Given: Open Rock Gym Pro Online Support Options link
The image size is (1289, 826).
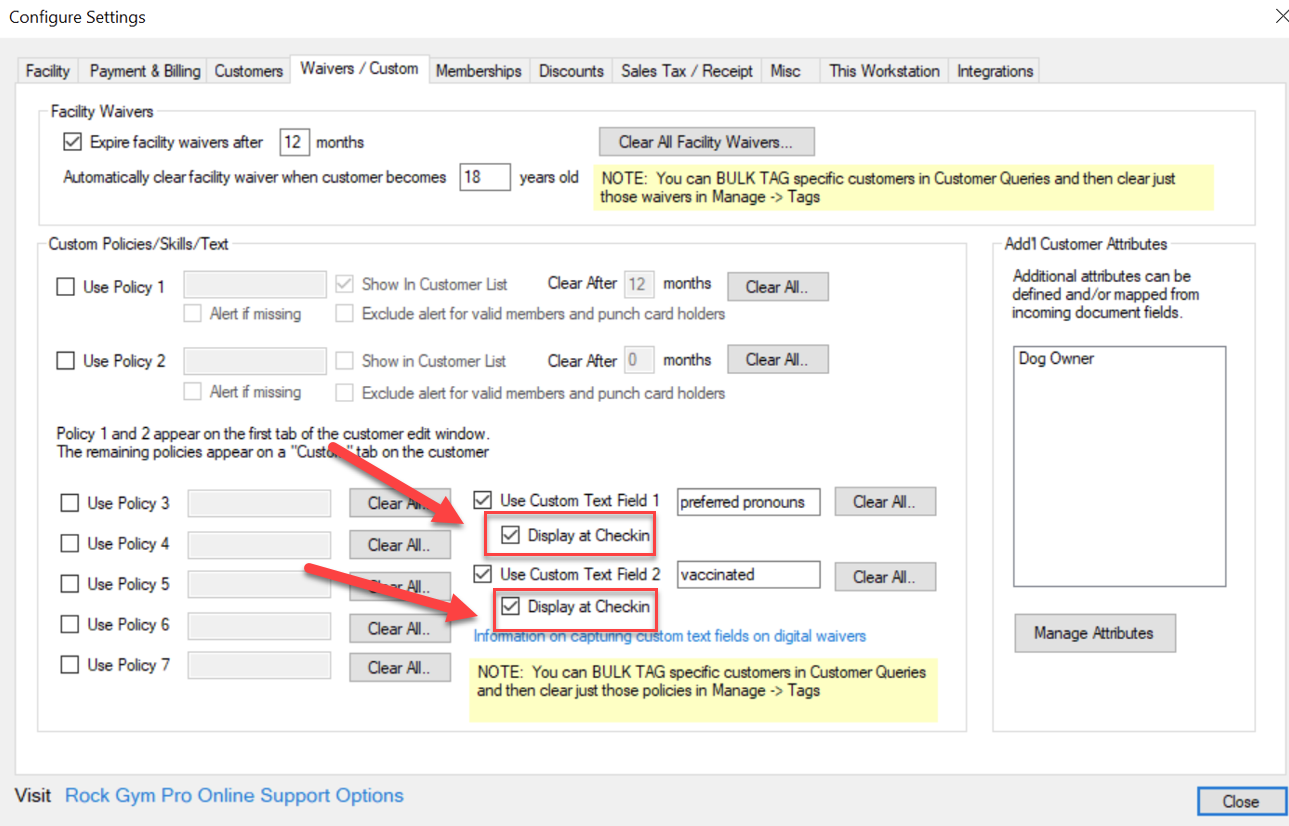Looking at the screenshot, I should 234,796.
